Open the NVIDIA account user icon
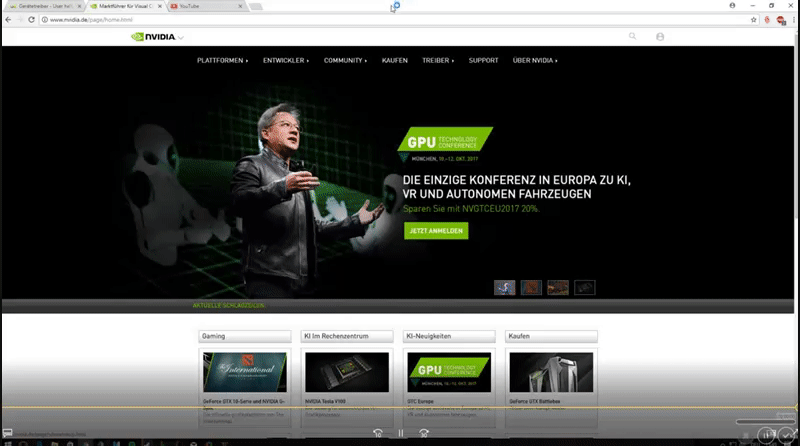The image size is (800, 446). click(x=660, y=37)
